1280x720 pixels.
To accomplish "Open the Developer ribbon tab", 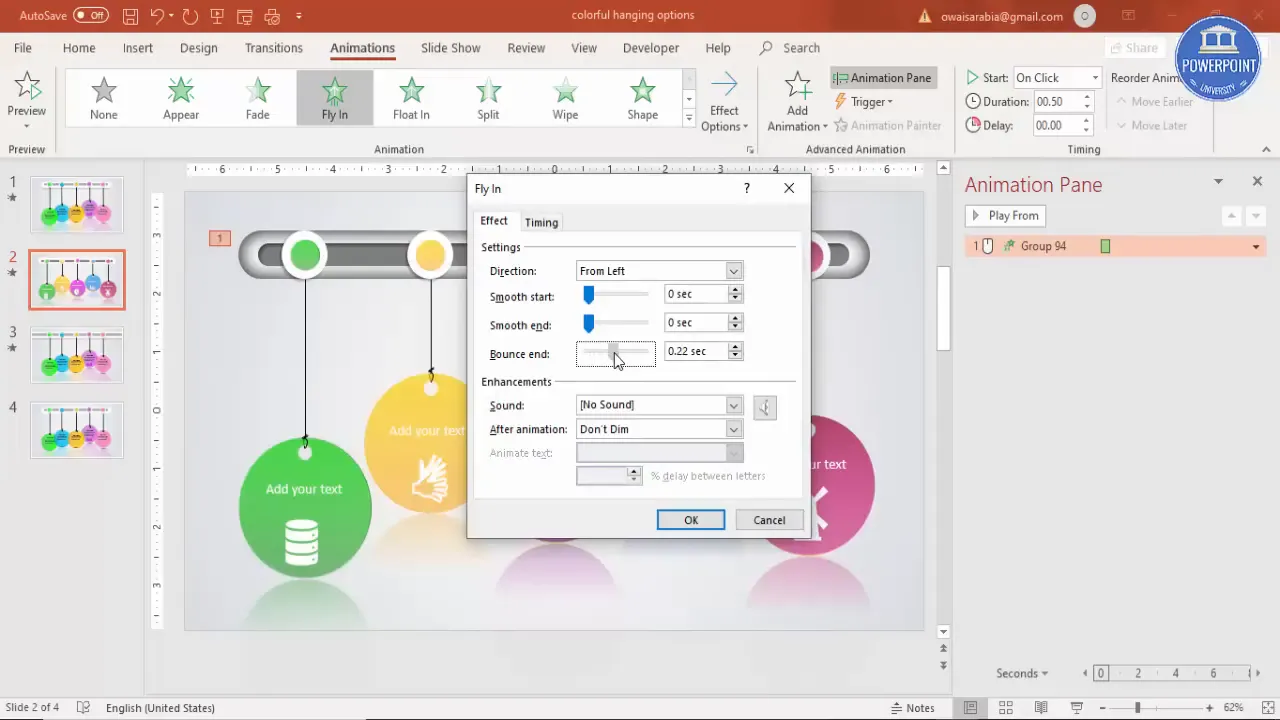I will click(651, 48).
